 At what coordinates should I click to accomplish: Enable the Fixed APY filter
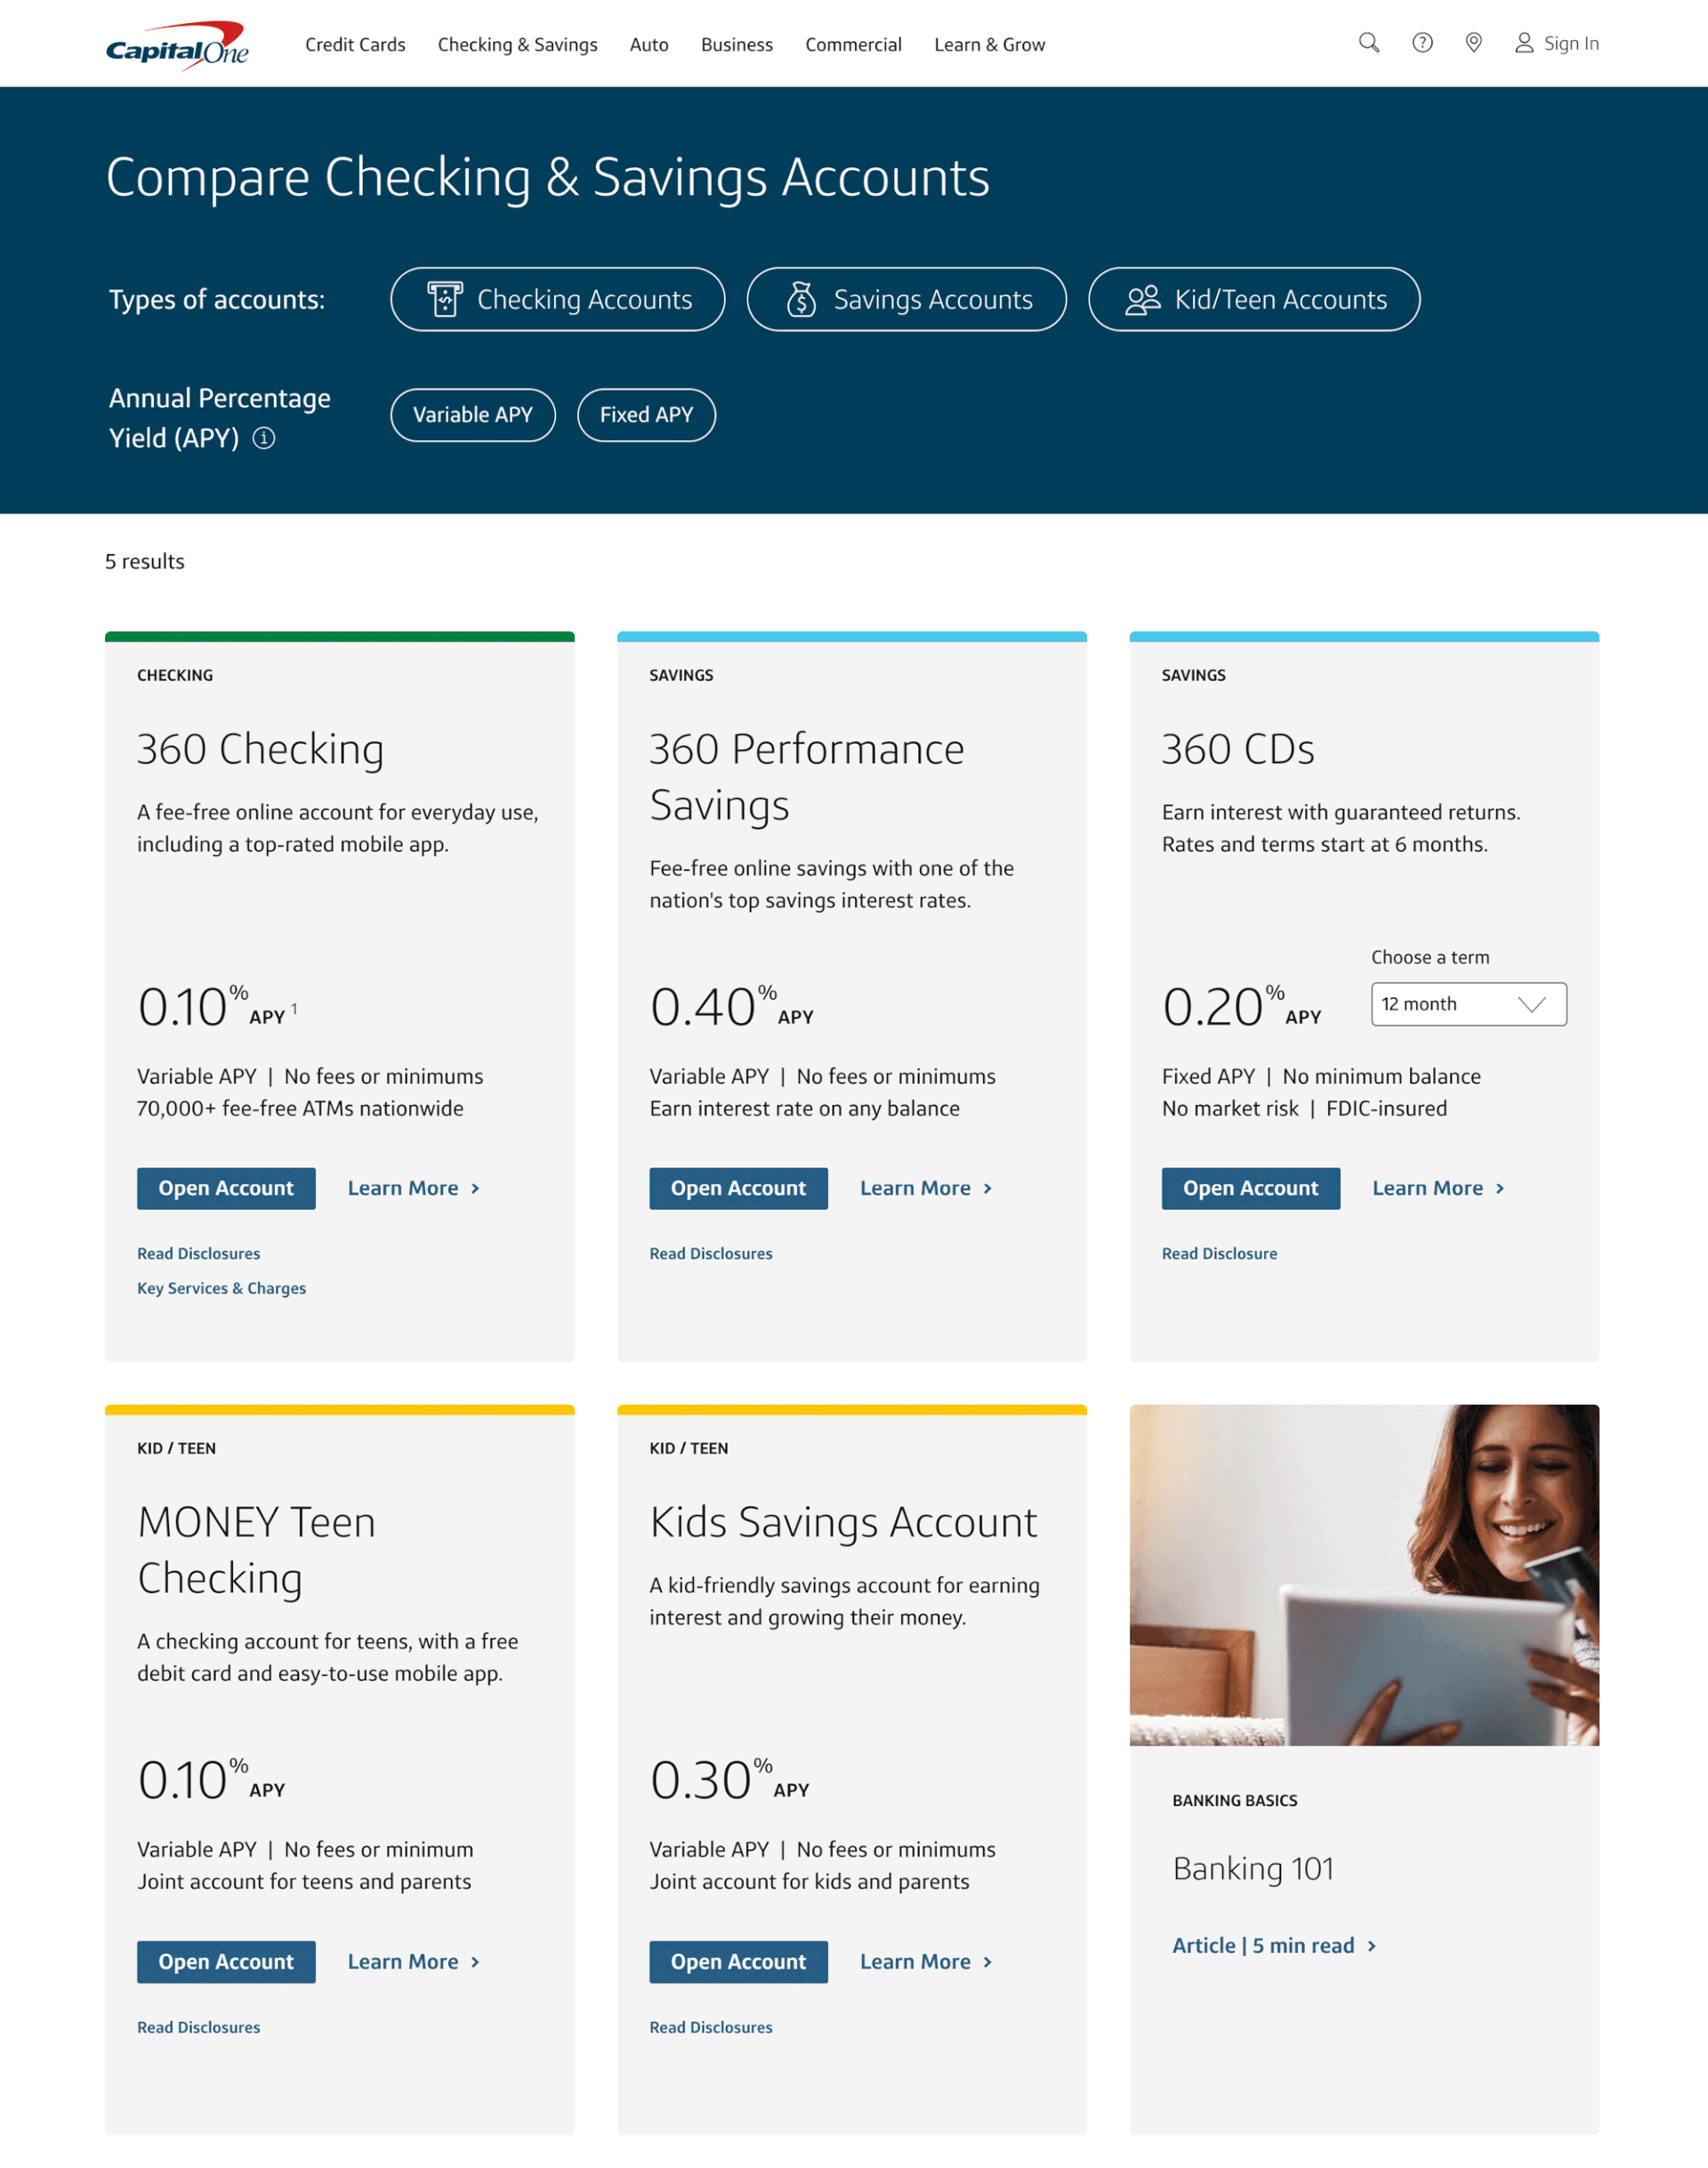(646, 415)
